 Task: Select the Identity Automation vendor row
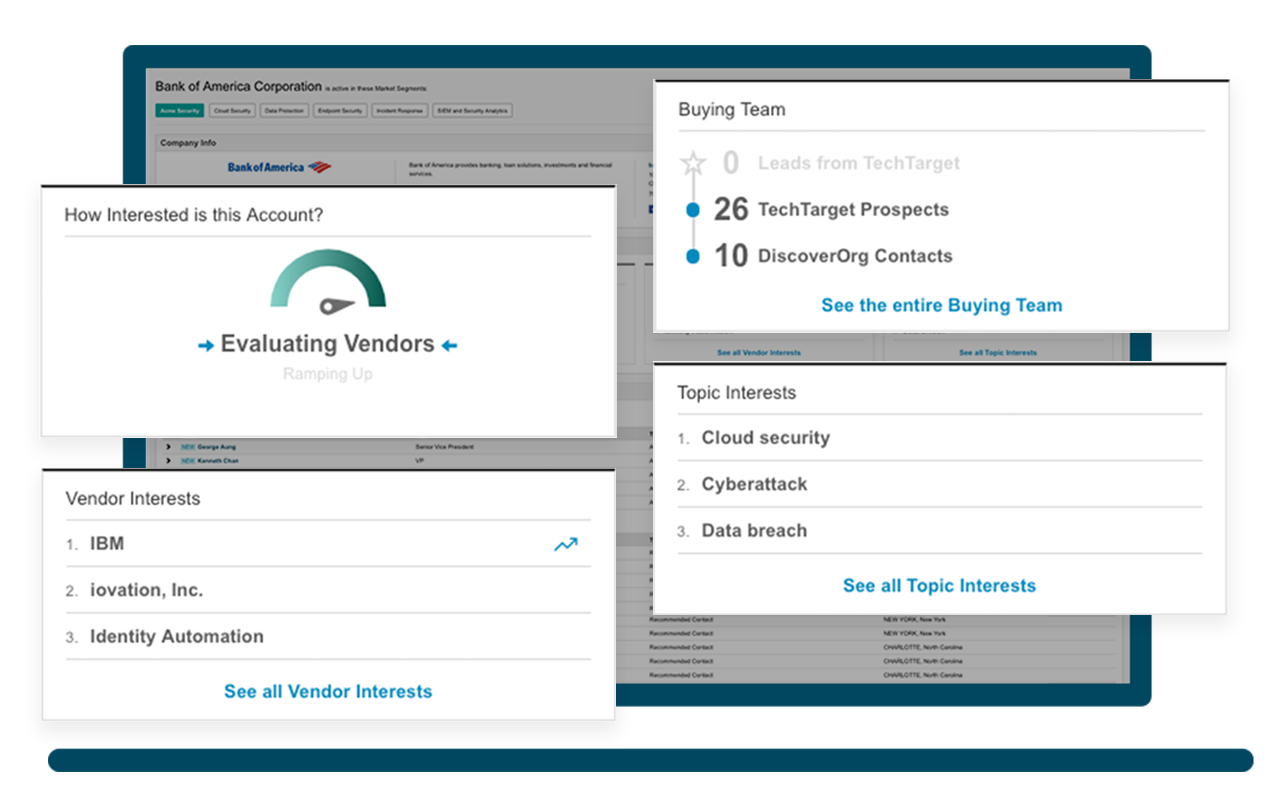[x=328, y=636]
